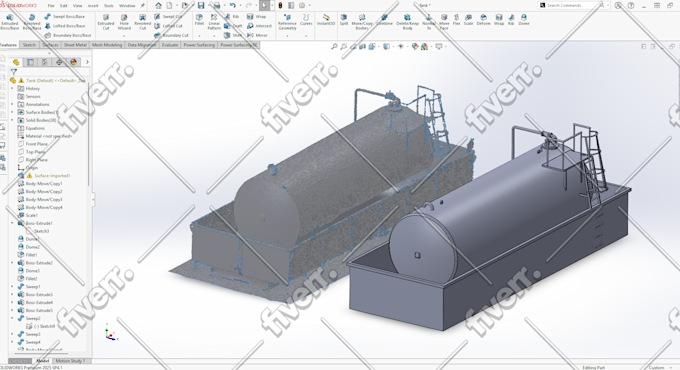The image size is (680, 370).
Task: Click the Undo arrow
Action: (x=233, y=6)
